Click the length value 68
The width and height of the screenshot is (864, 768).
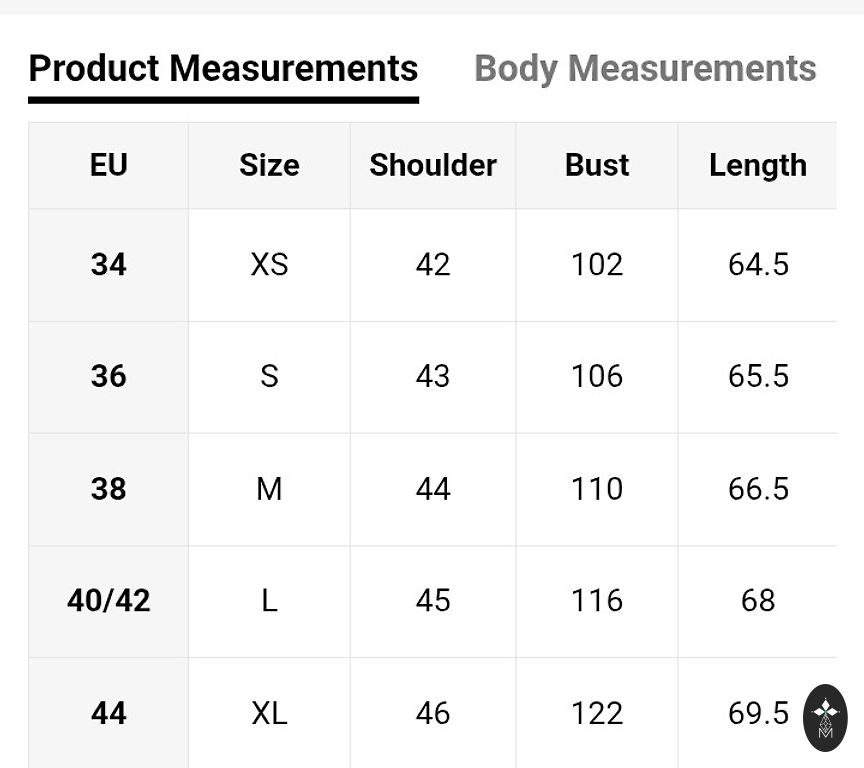pyautogui.click(x=758, y=600)
